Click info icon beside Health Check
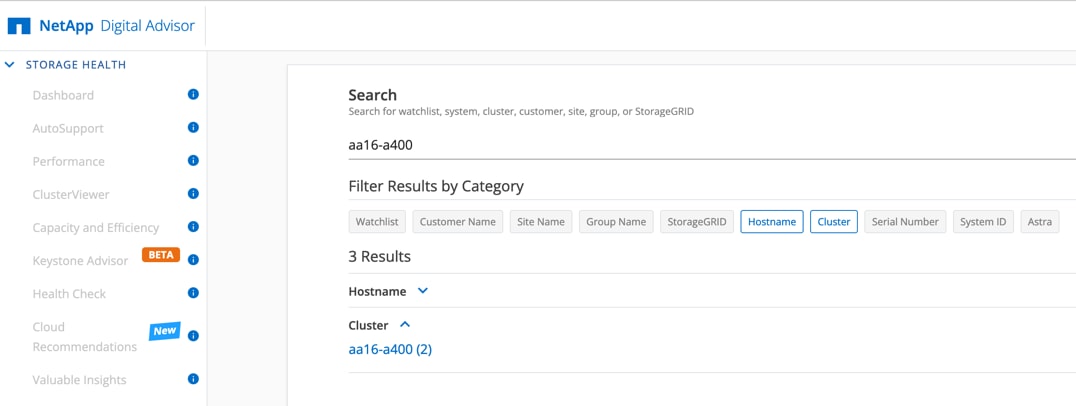1076x406 pixels. pyautogui.click(x=193, y=293)
